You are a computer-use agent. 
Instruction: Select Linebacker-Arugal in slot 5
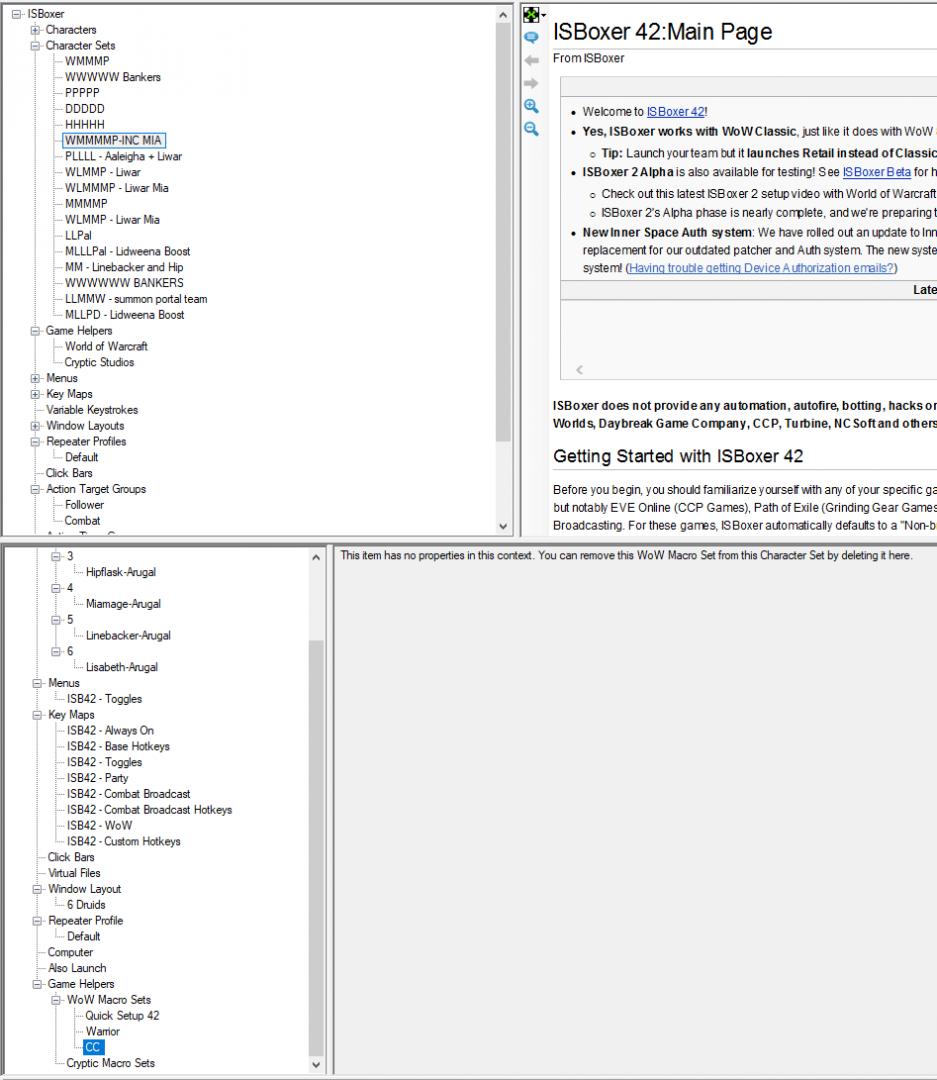128,635
